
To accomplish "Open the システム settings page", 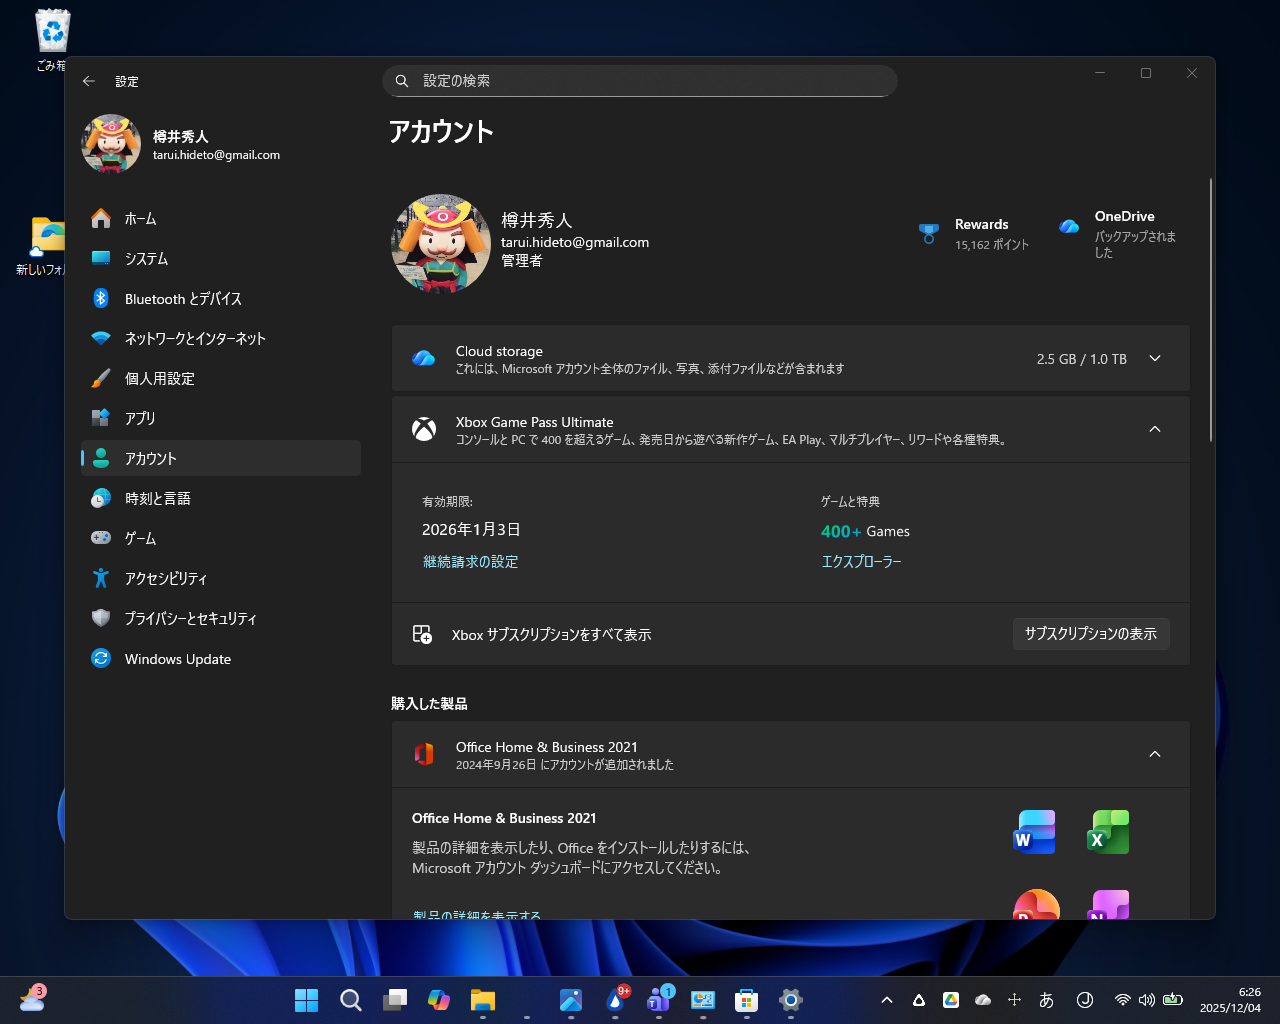I will 221,258.
